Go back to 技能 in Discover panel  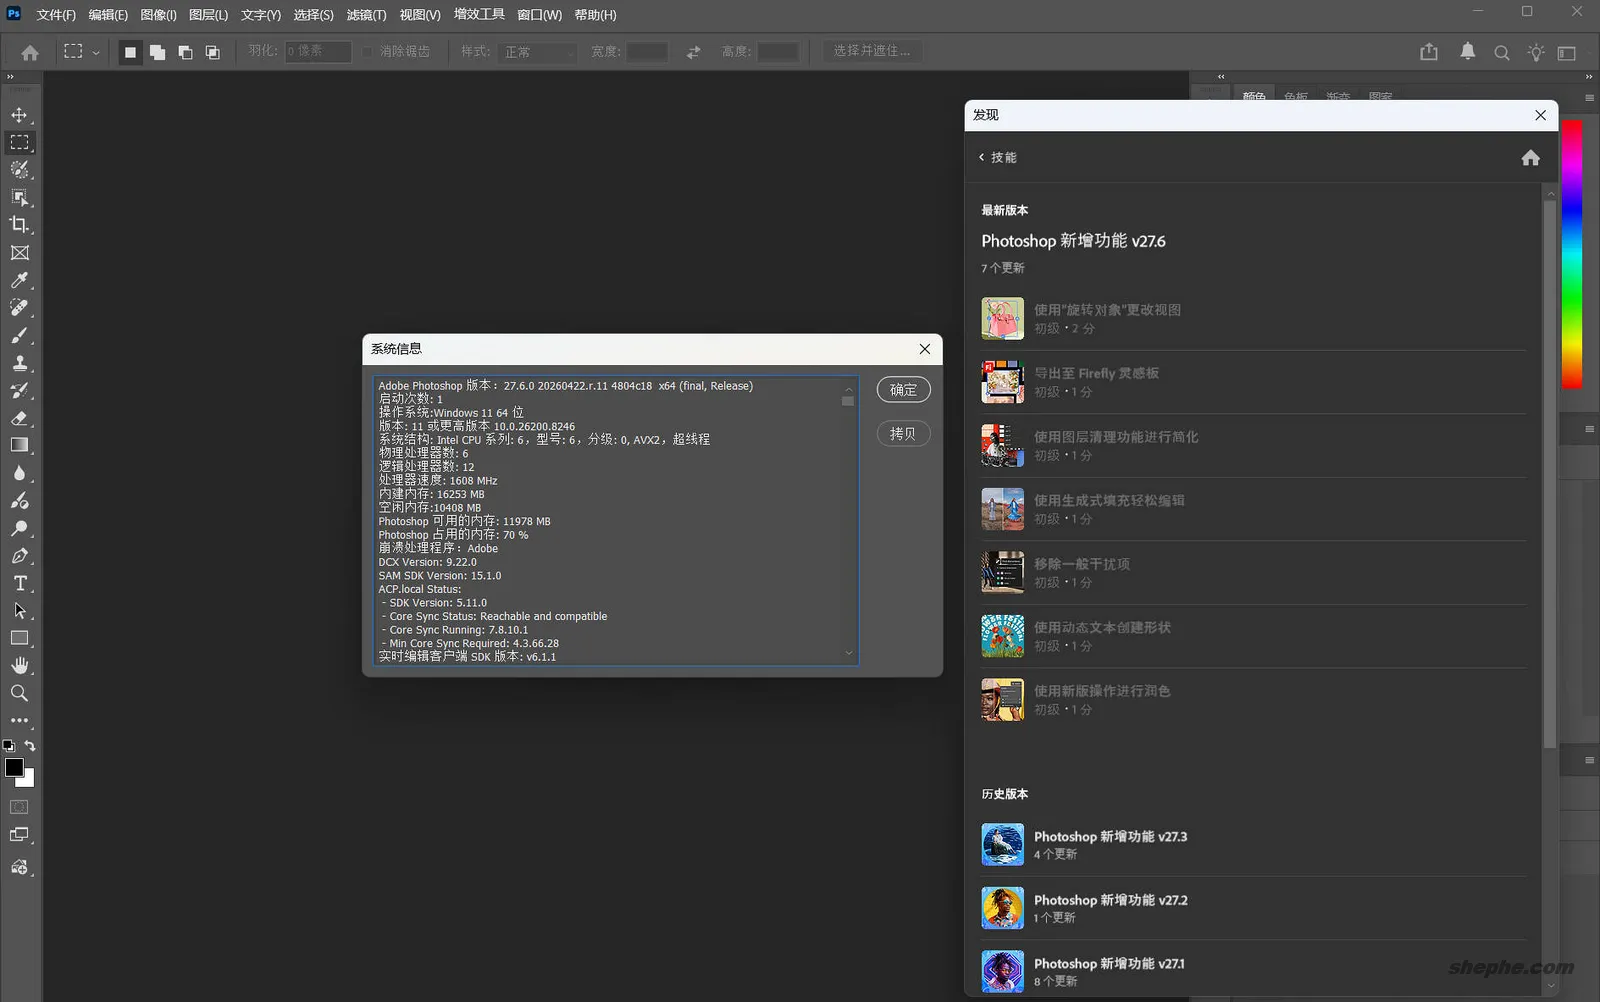click(997, 158)
